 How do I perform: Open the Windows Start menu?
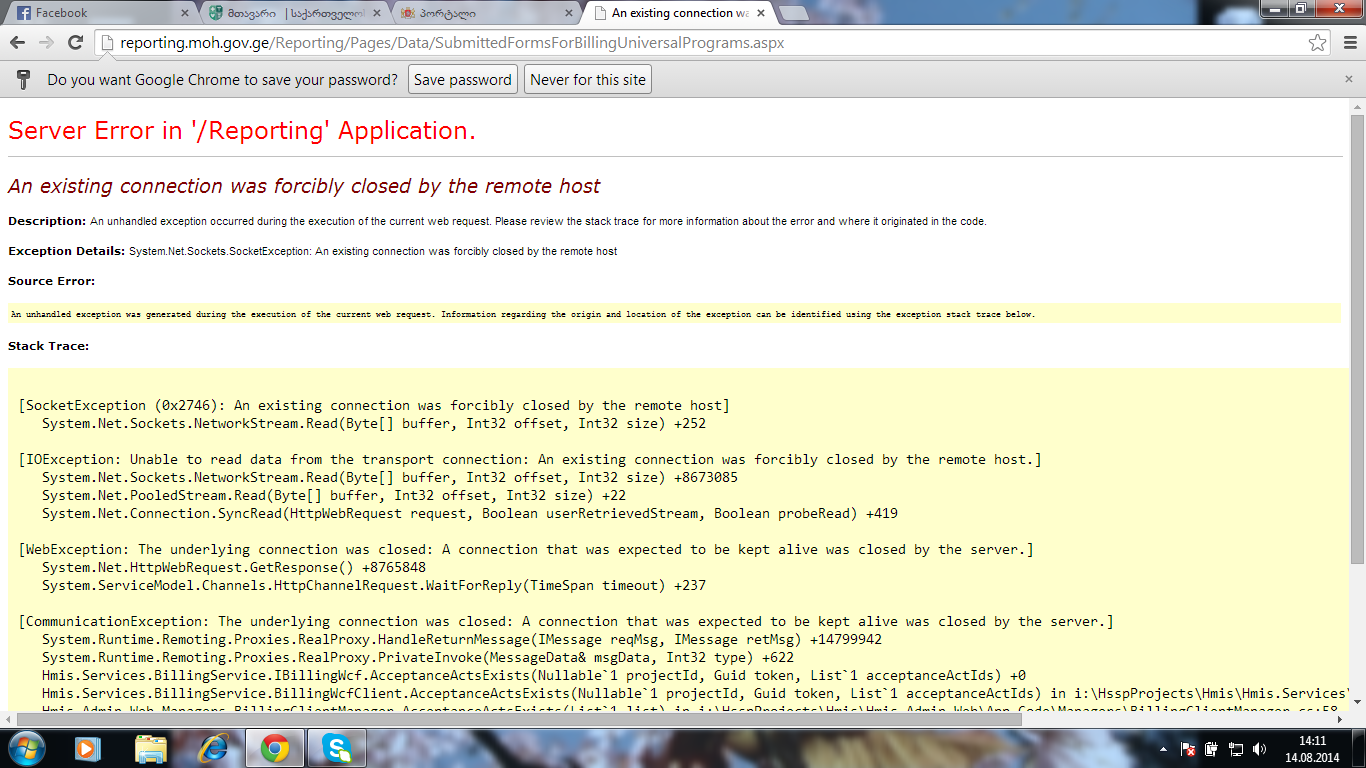click(26, 748)
